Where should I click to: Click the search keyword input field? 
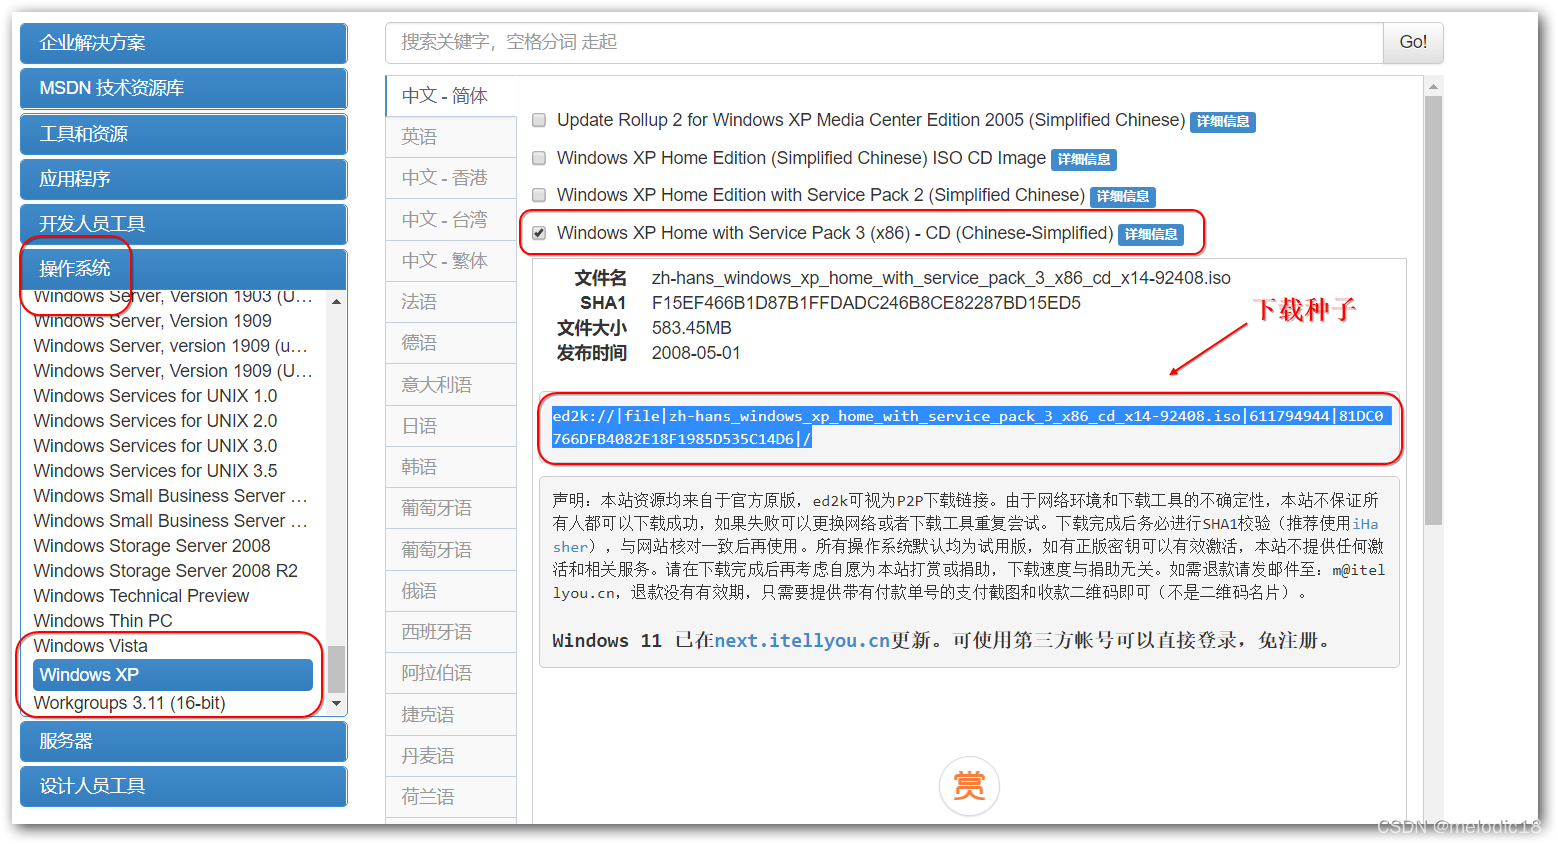pos(884,42)
